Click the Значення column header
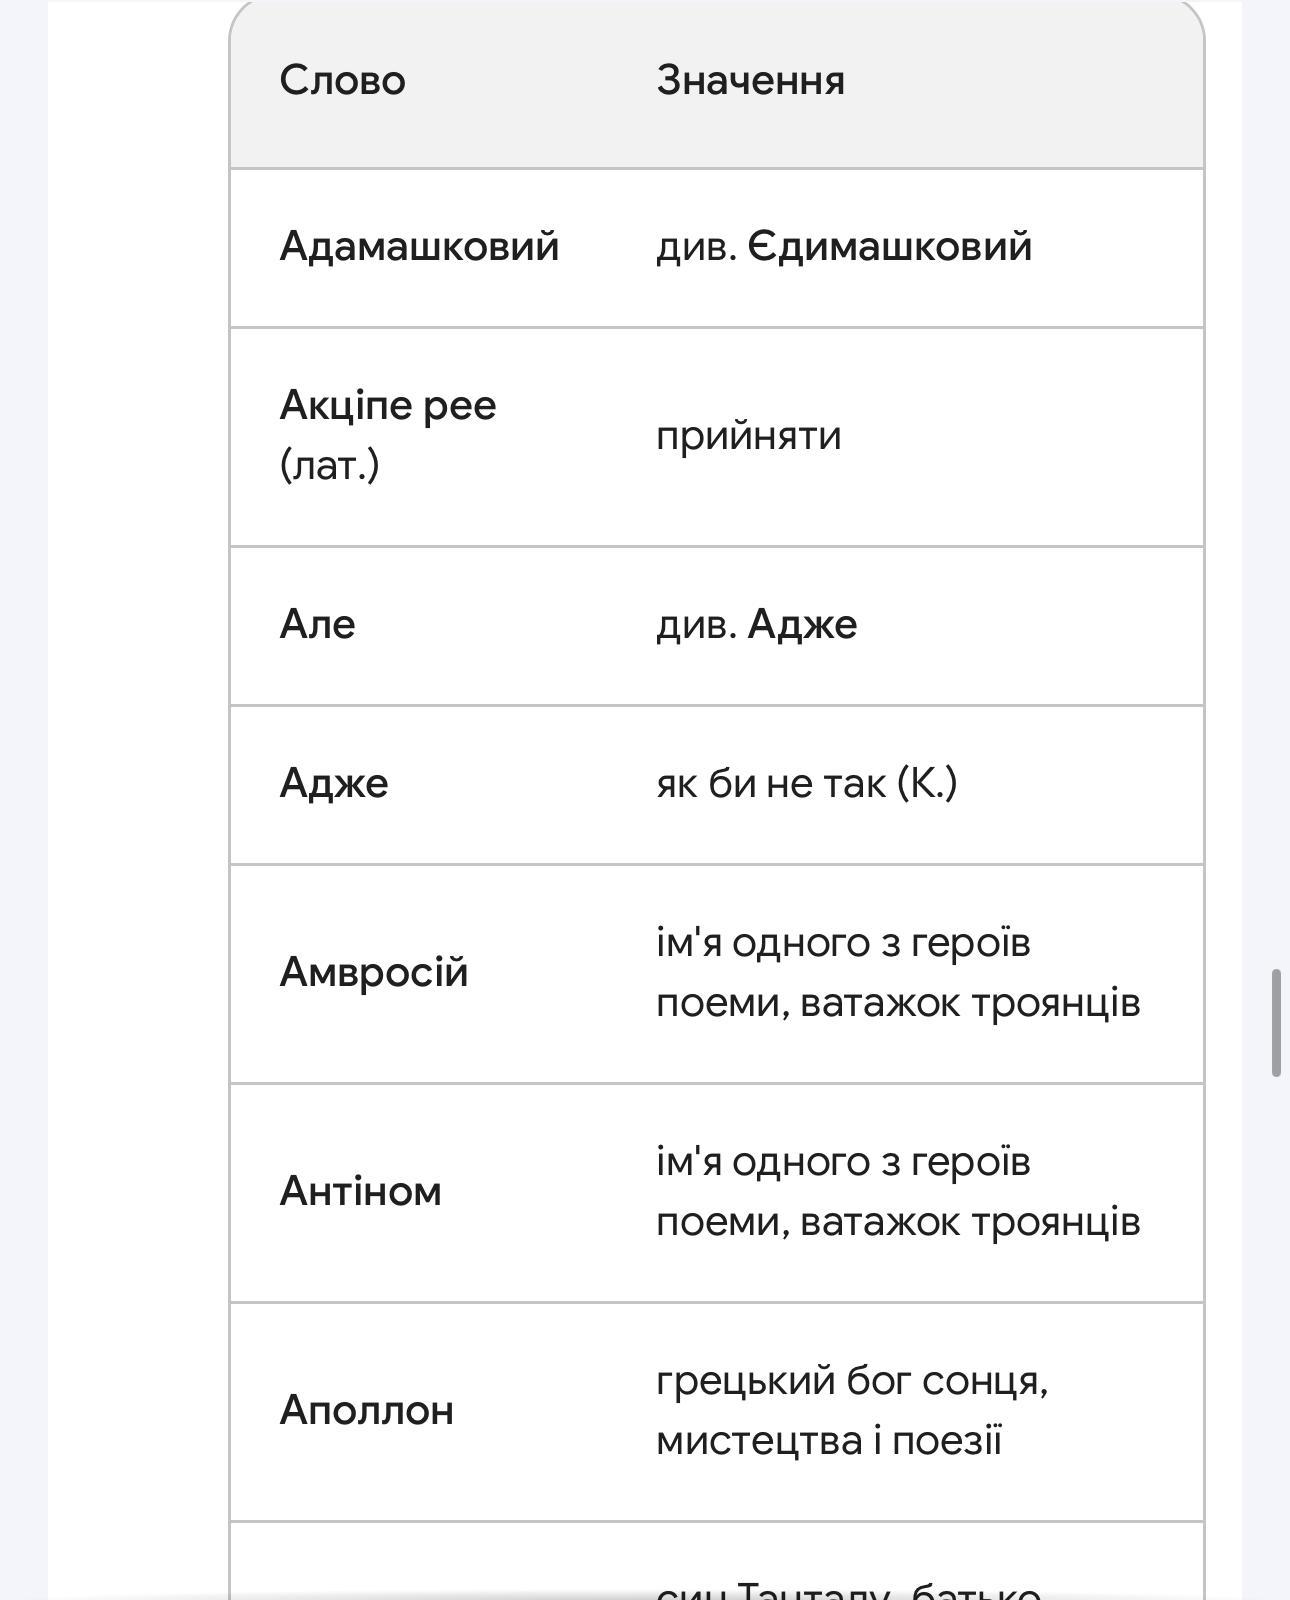 click(750, 81)
